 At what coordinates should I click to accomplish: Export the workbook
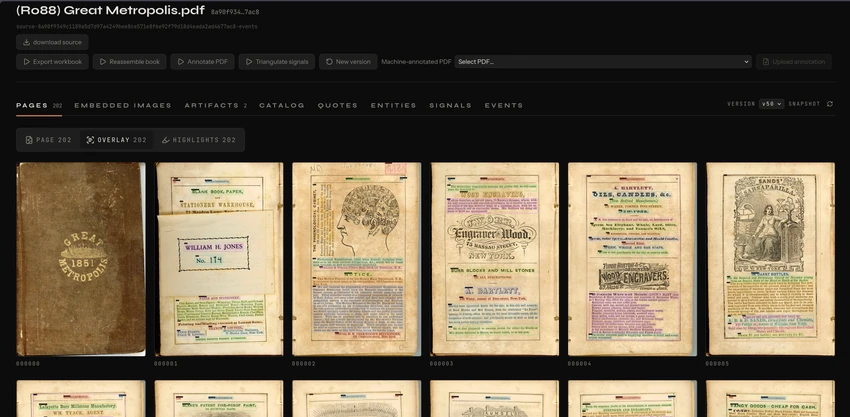[52, 62]
